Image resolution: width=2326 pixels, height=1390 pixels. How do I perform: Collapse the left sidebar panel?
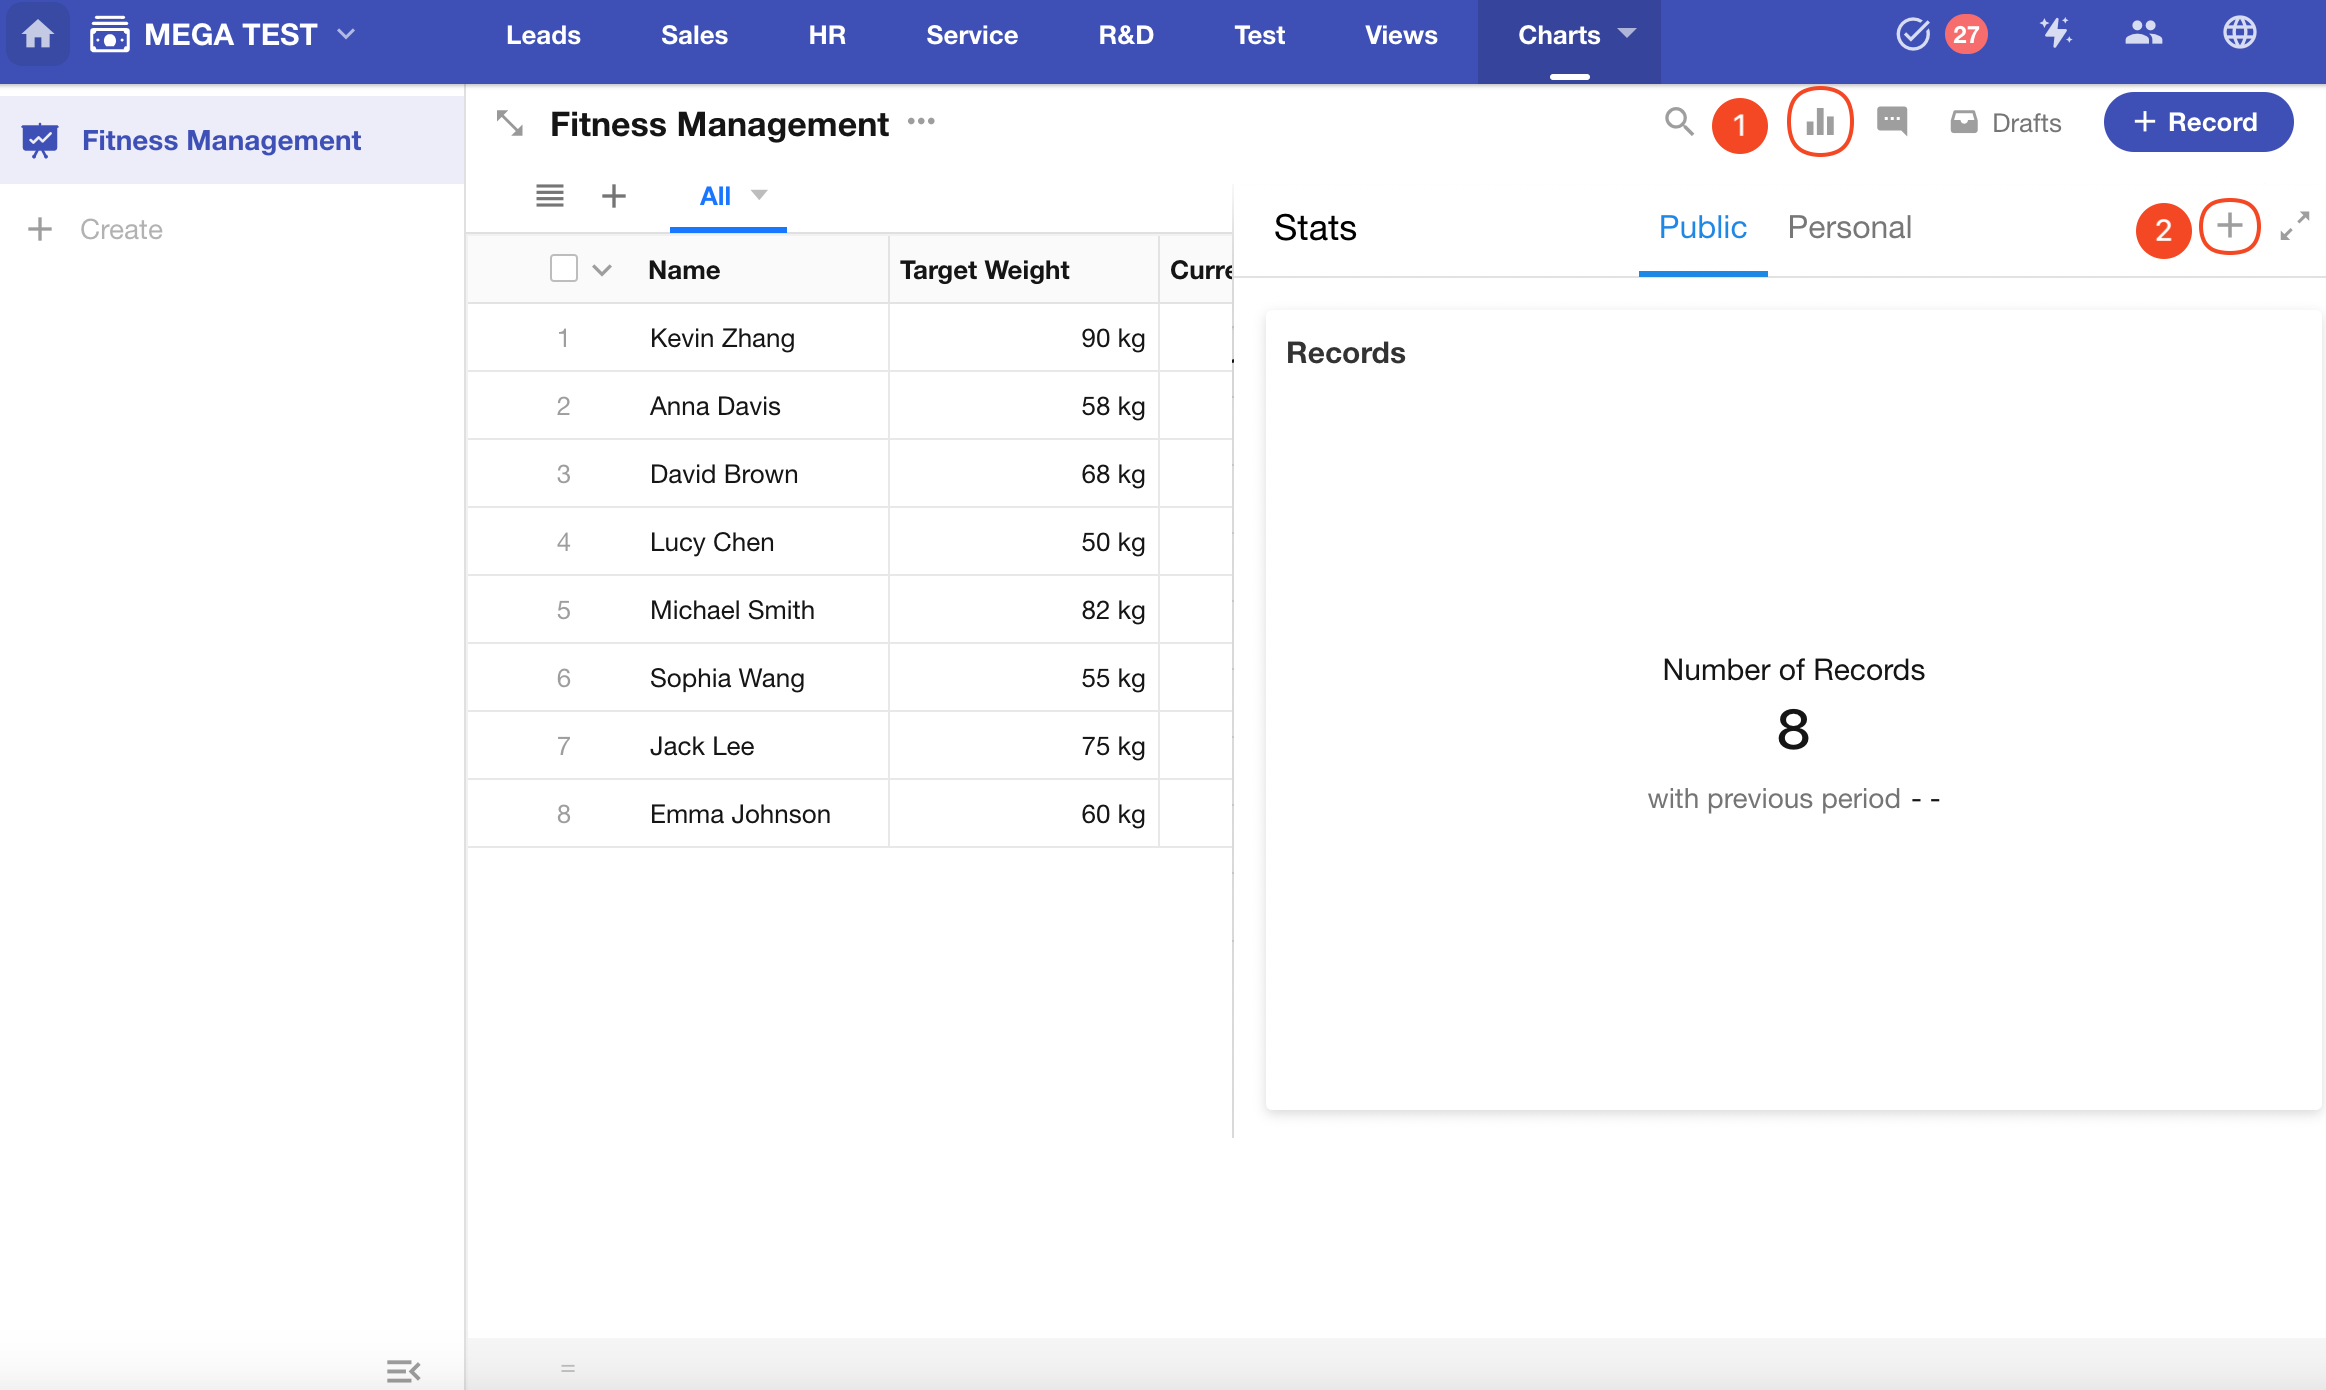[x=403, y=1370]
